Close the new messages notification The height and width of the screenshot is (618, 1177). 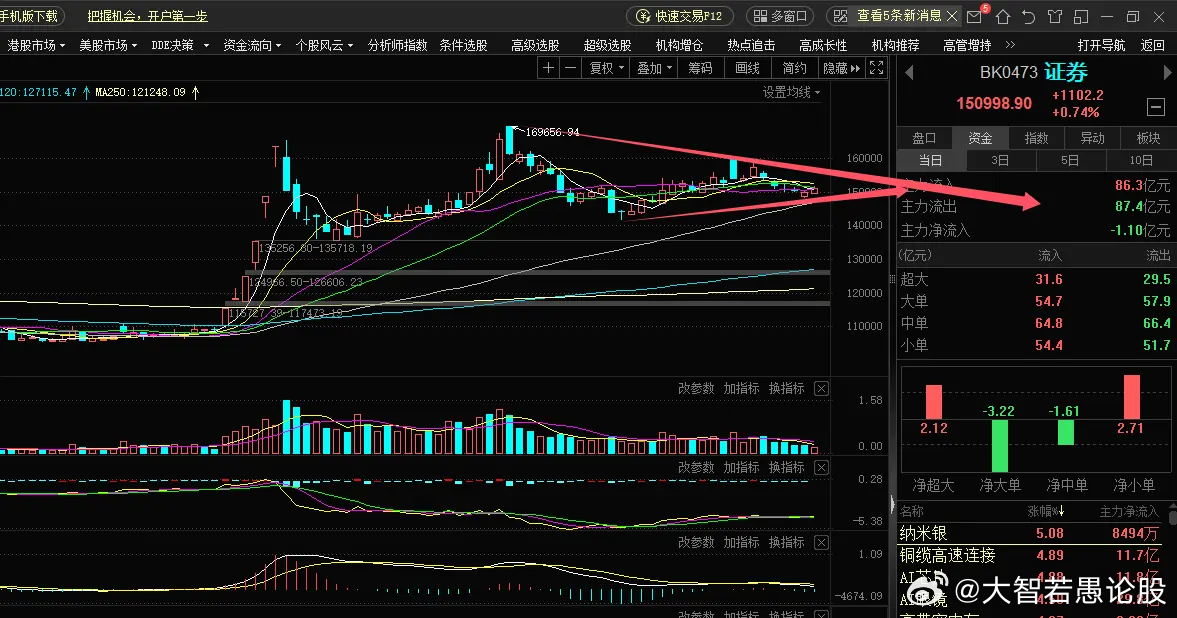click(952, 16)
